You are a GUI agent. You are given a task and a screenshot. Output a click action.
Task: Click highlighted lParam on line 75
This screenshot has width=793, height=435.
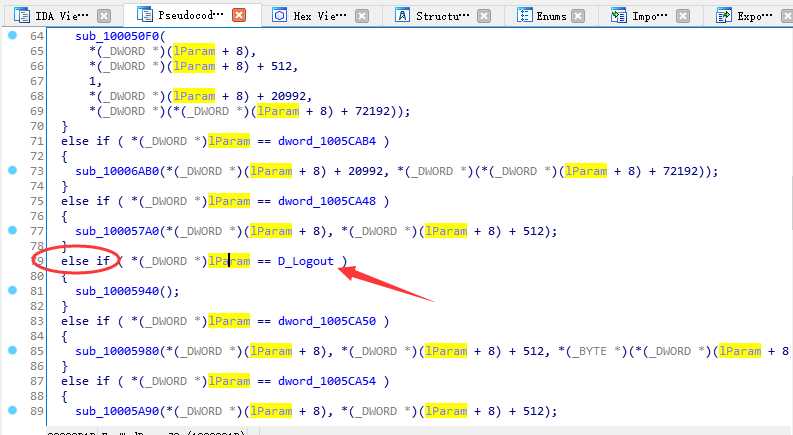[x=229, y=201]
